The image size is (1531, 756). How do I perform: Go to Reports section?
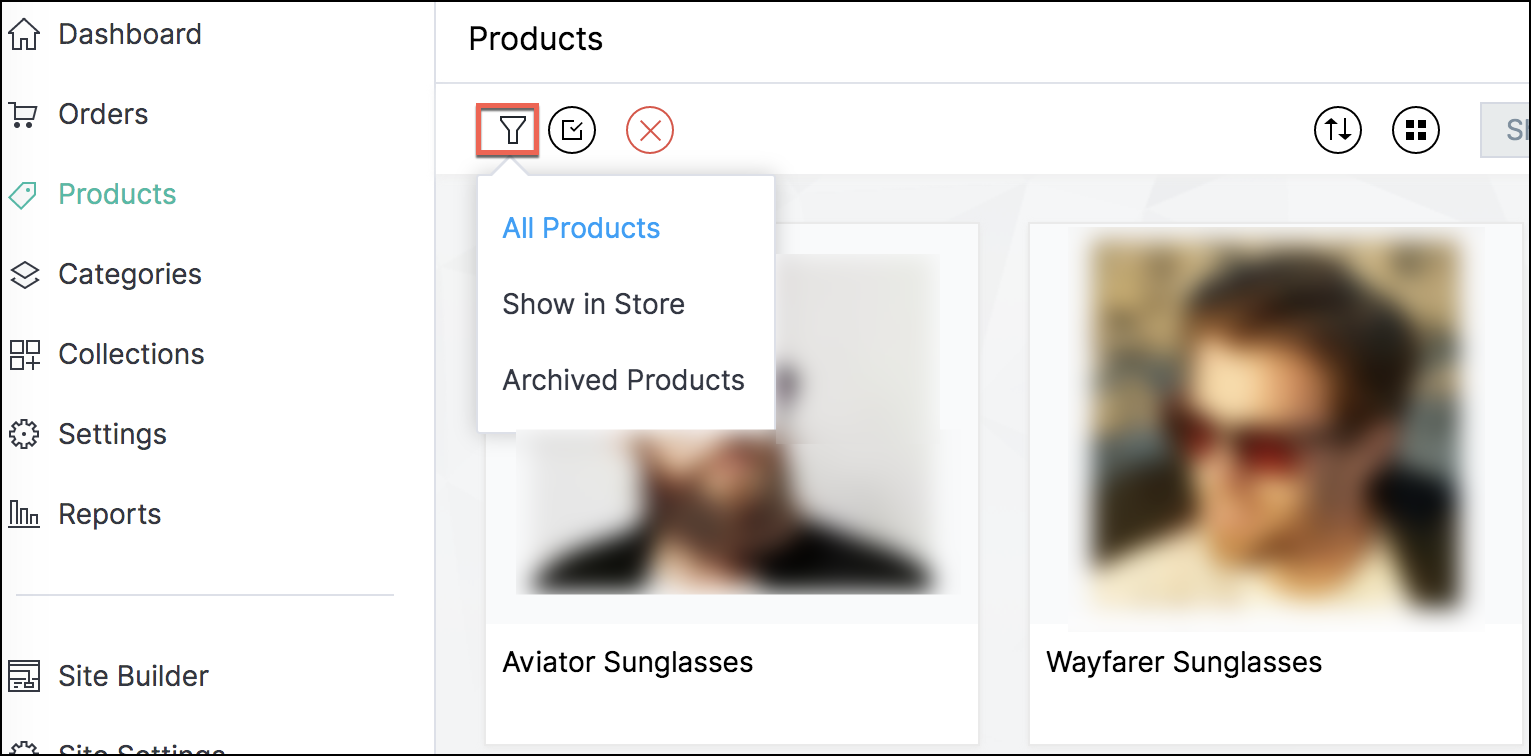(109, 514)
